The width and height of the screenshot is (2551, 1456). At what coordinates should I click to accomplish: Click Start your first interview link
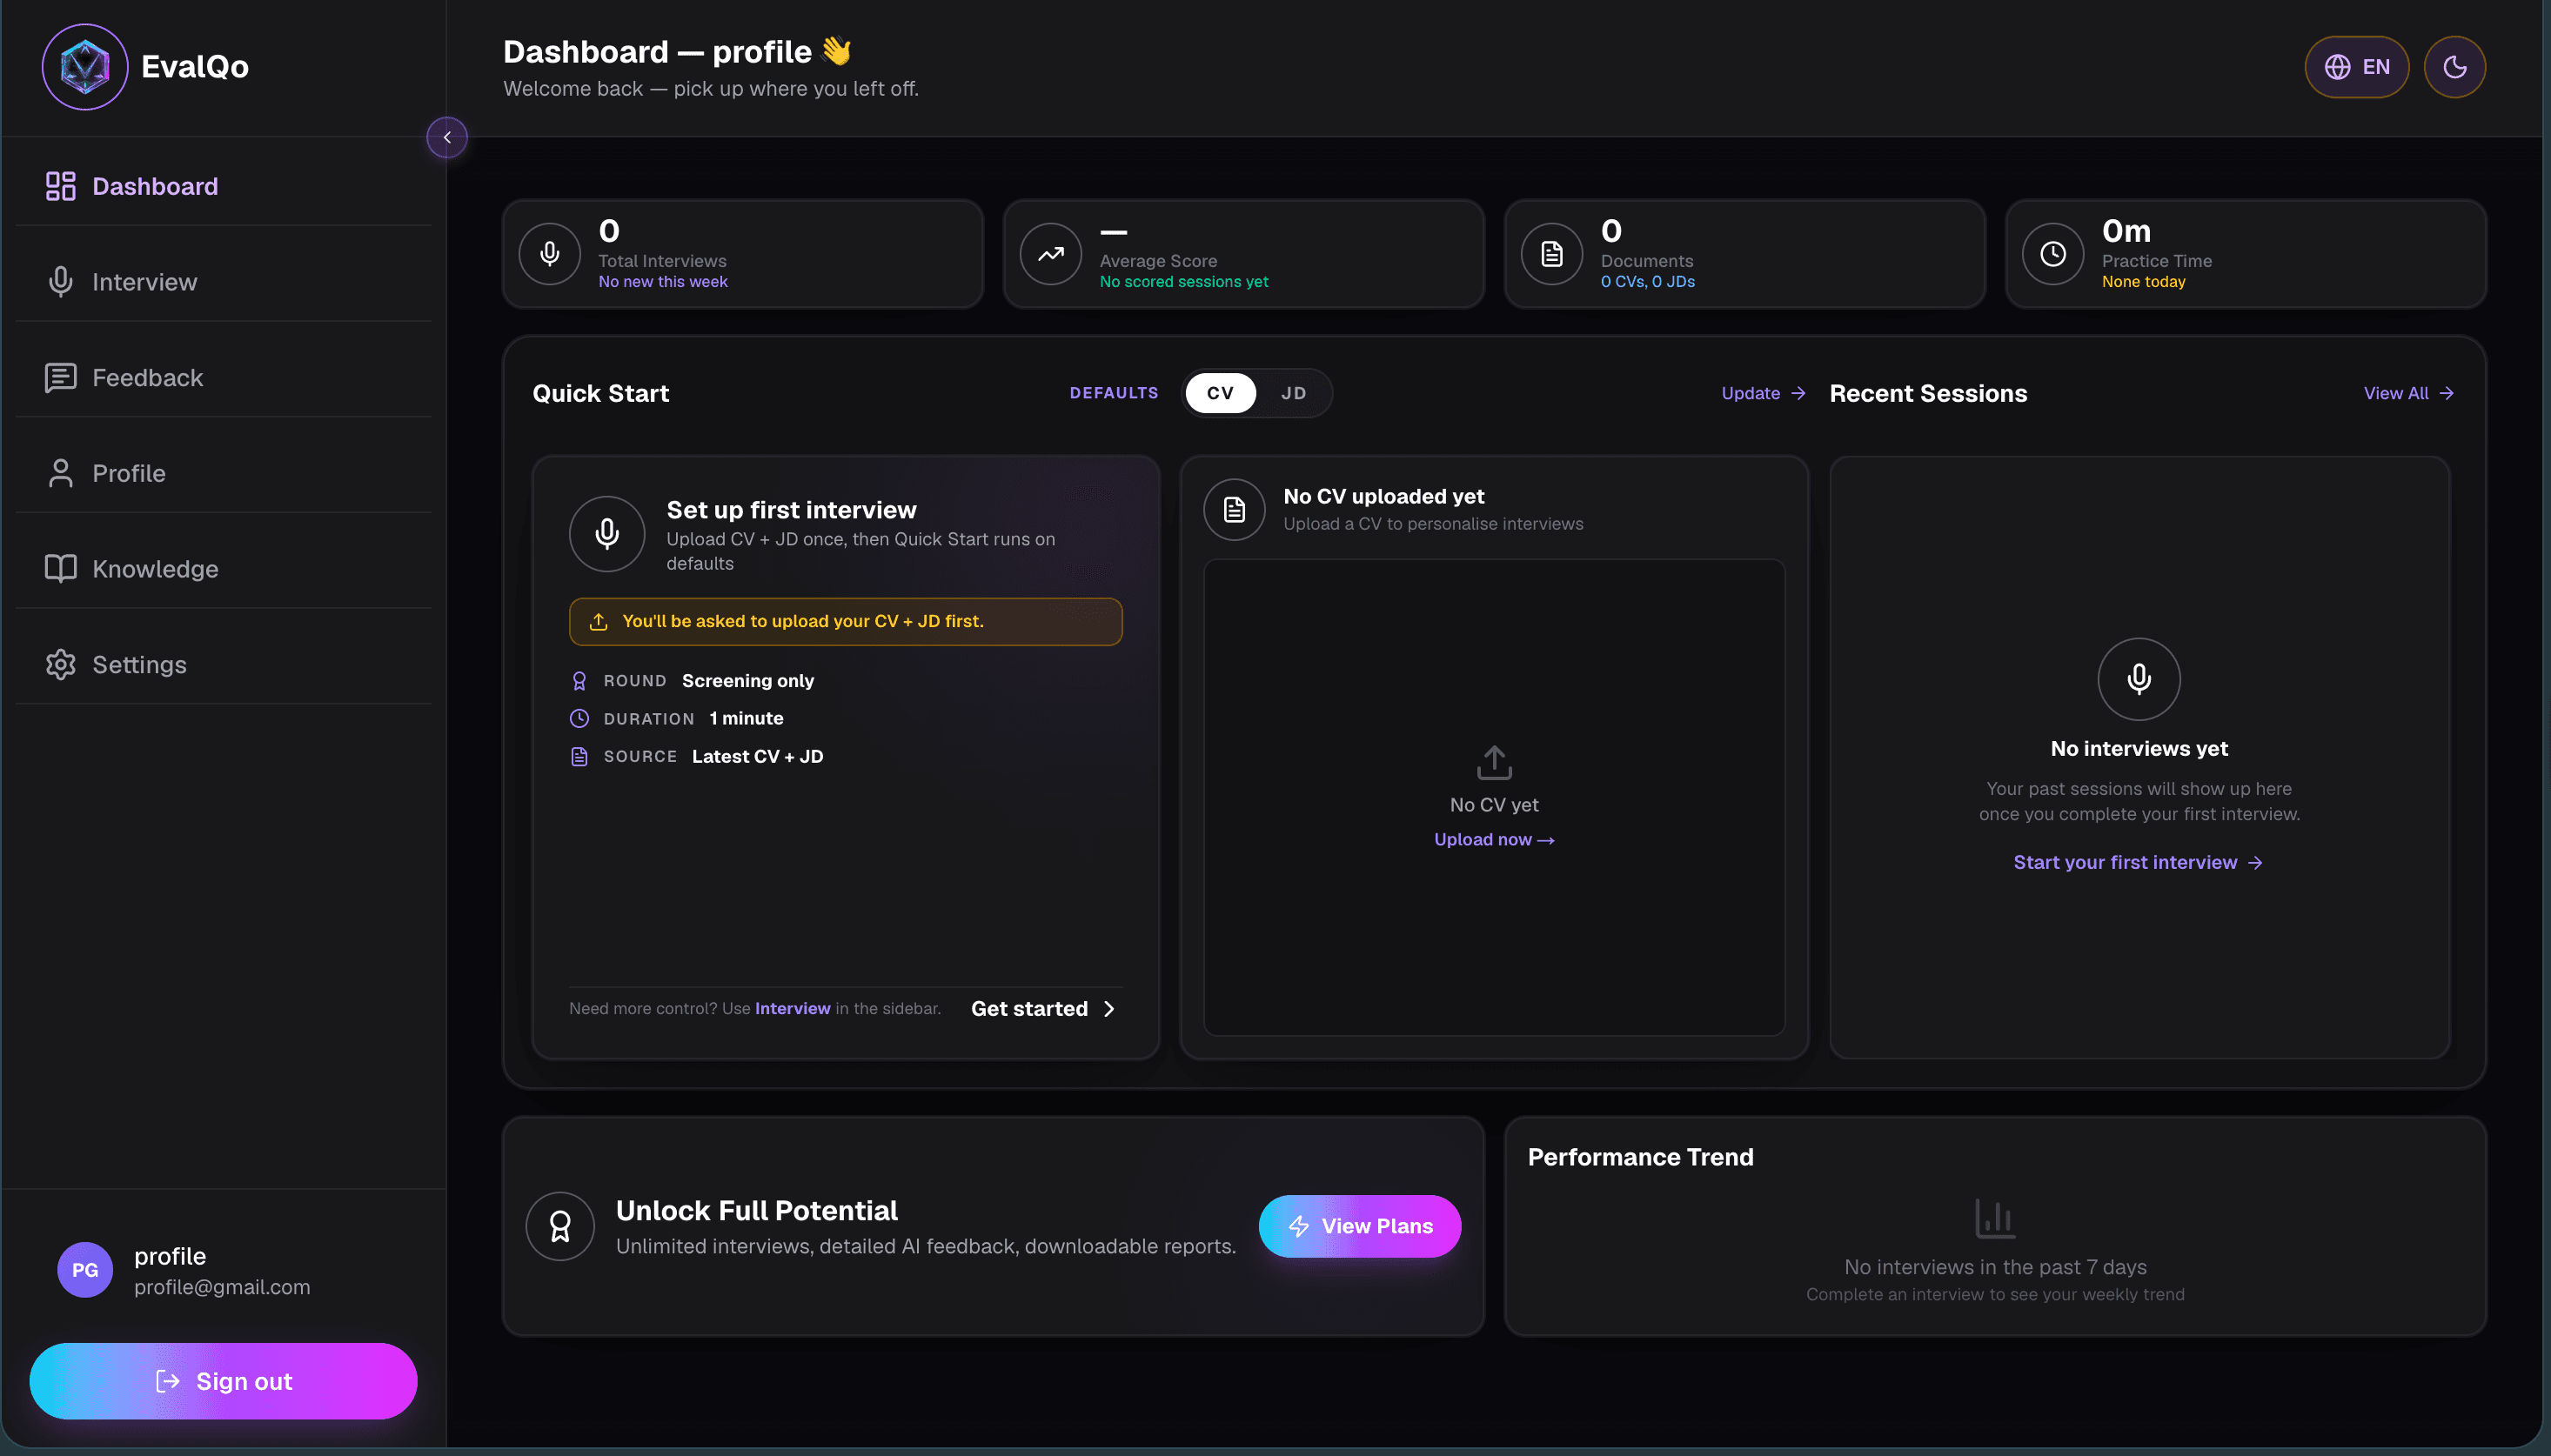(2138, 862)
